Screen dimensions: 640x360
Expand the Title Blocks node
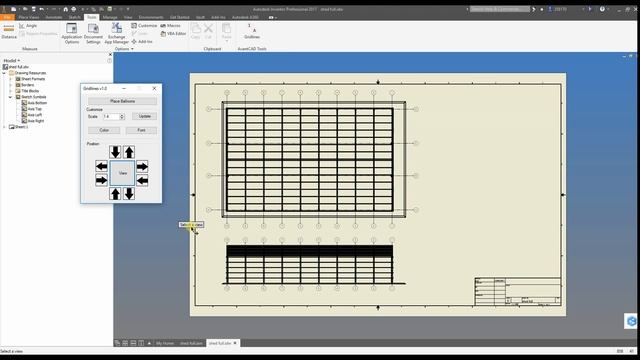11,91
